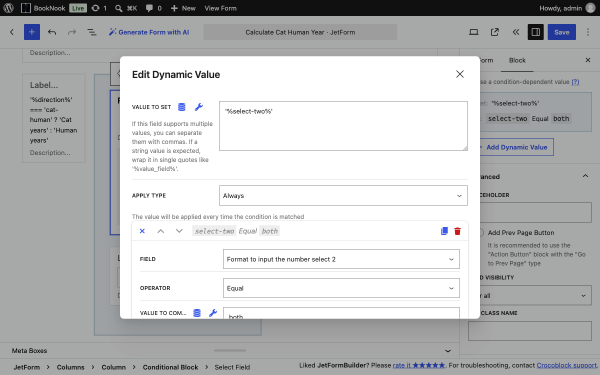Open updates icon in admin bar
Viewport: 600px width, 375px height.
coord(99,8)
